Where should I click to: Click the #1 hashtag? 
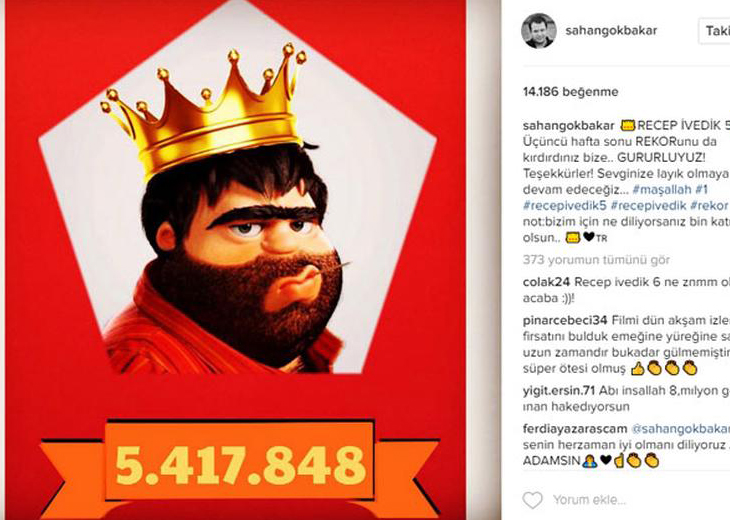click(702, 189)
